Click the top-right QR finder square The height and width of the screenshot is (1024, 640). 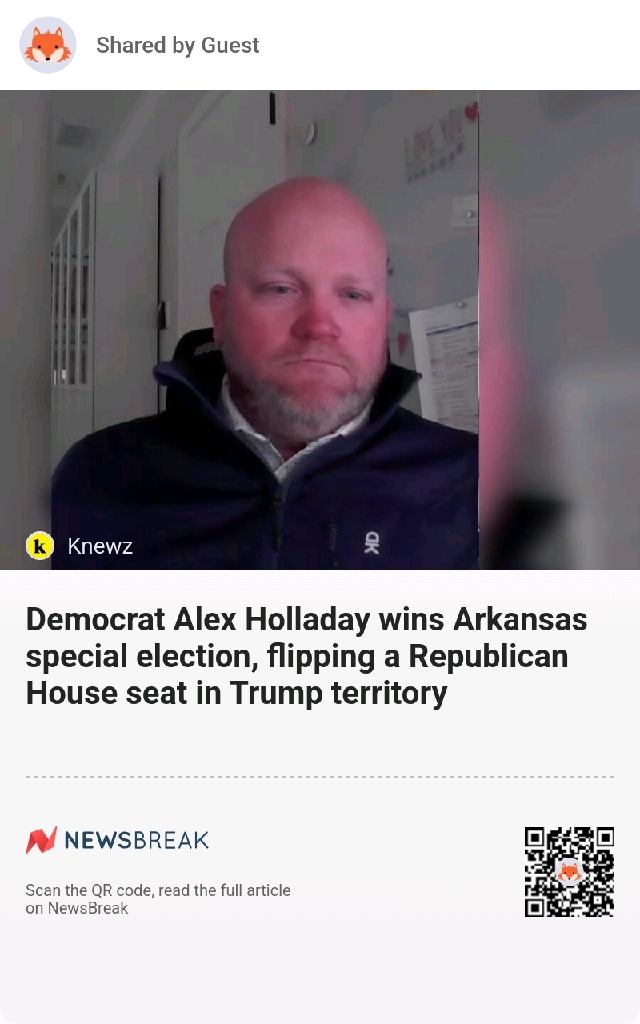604,837
